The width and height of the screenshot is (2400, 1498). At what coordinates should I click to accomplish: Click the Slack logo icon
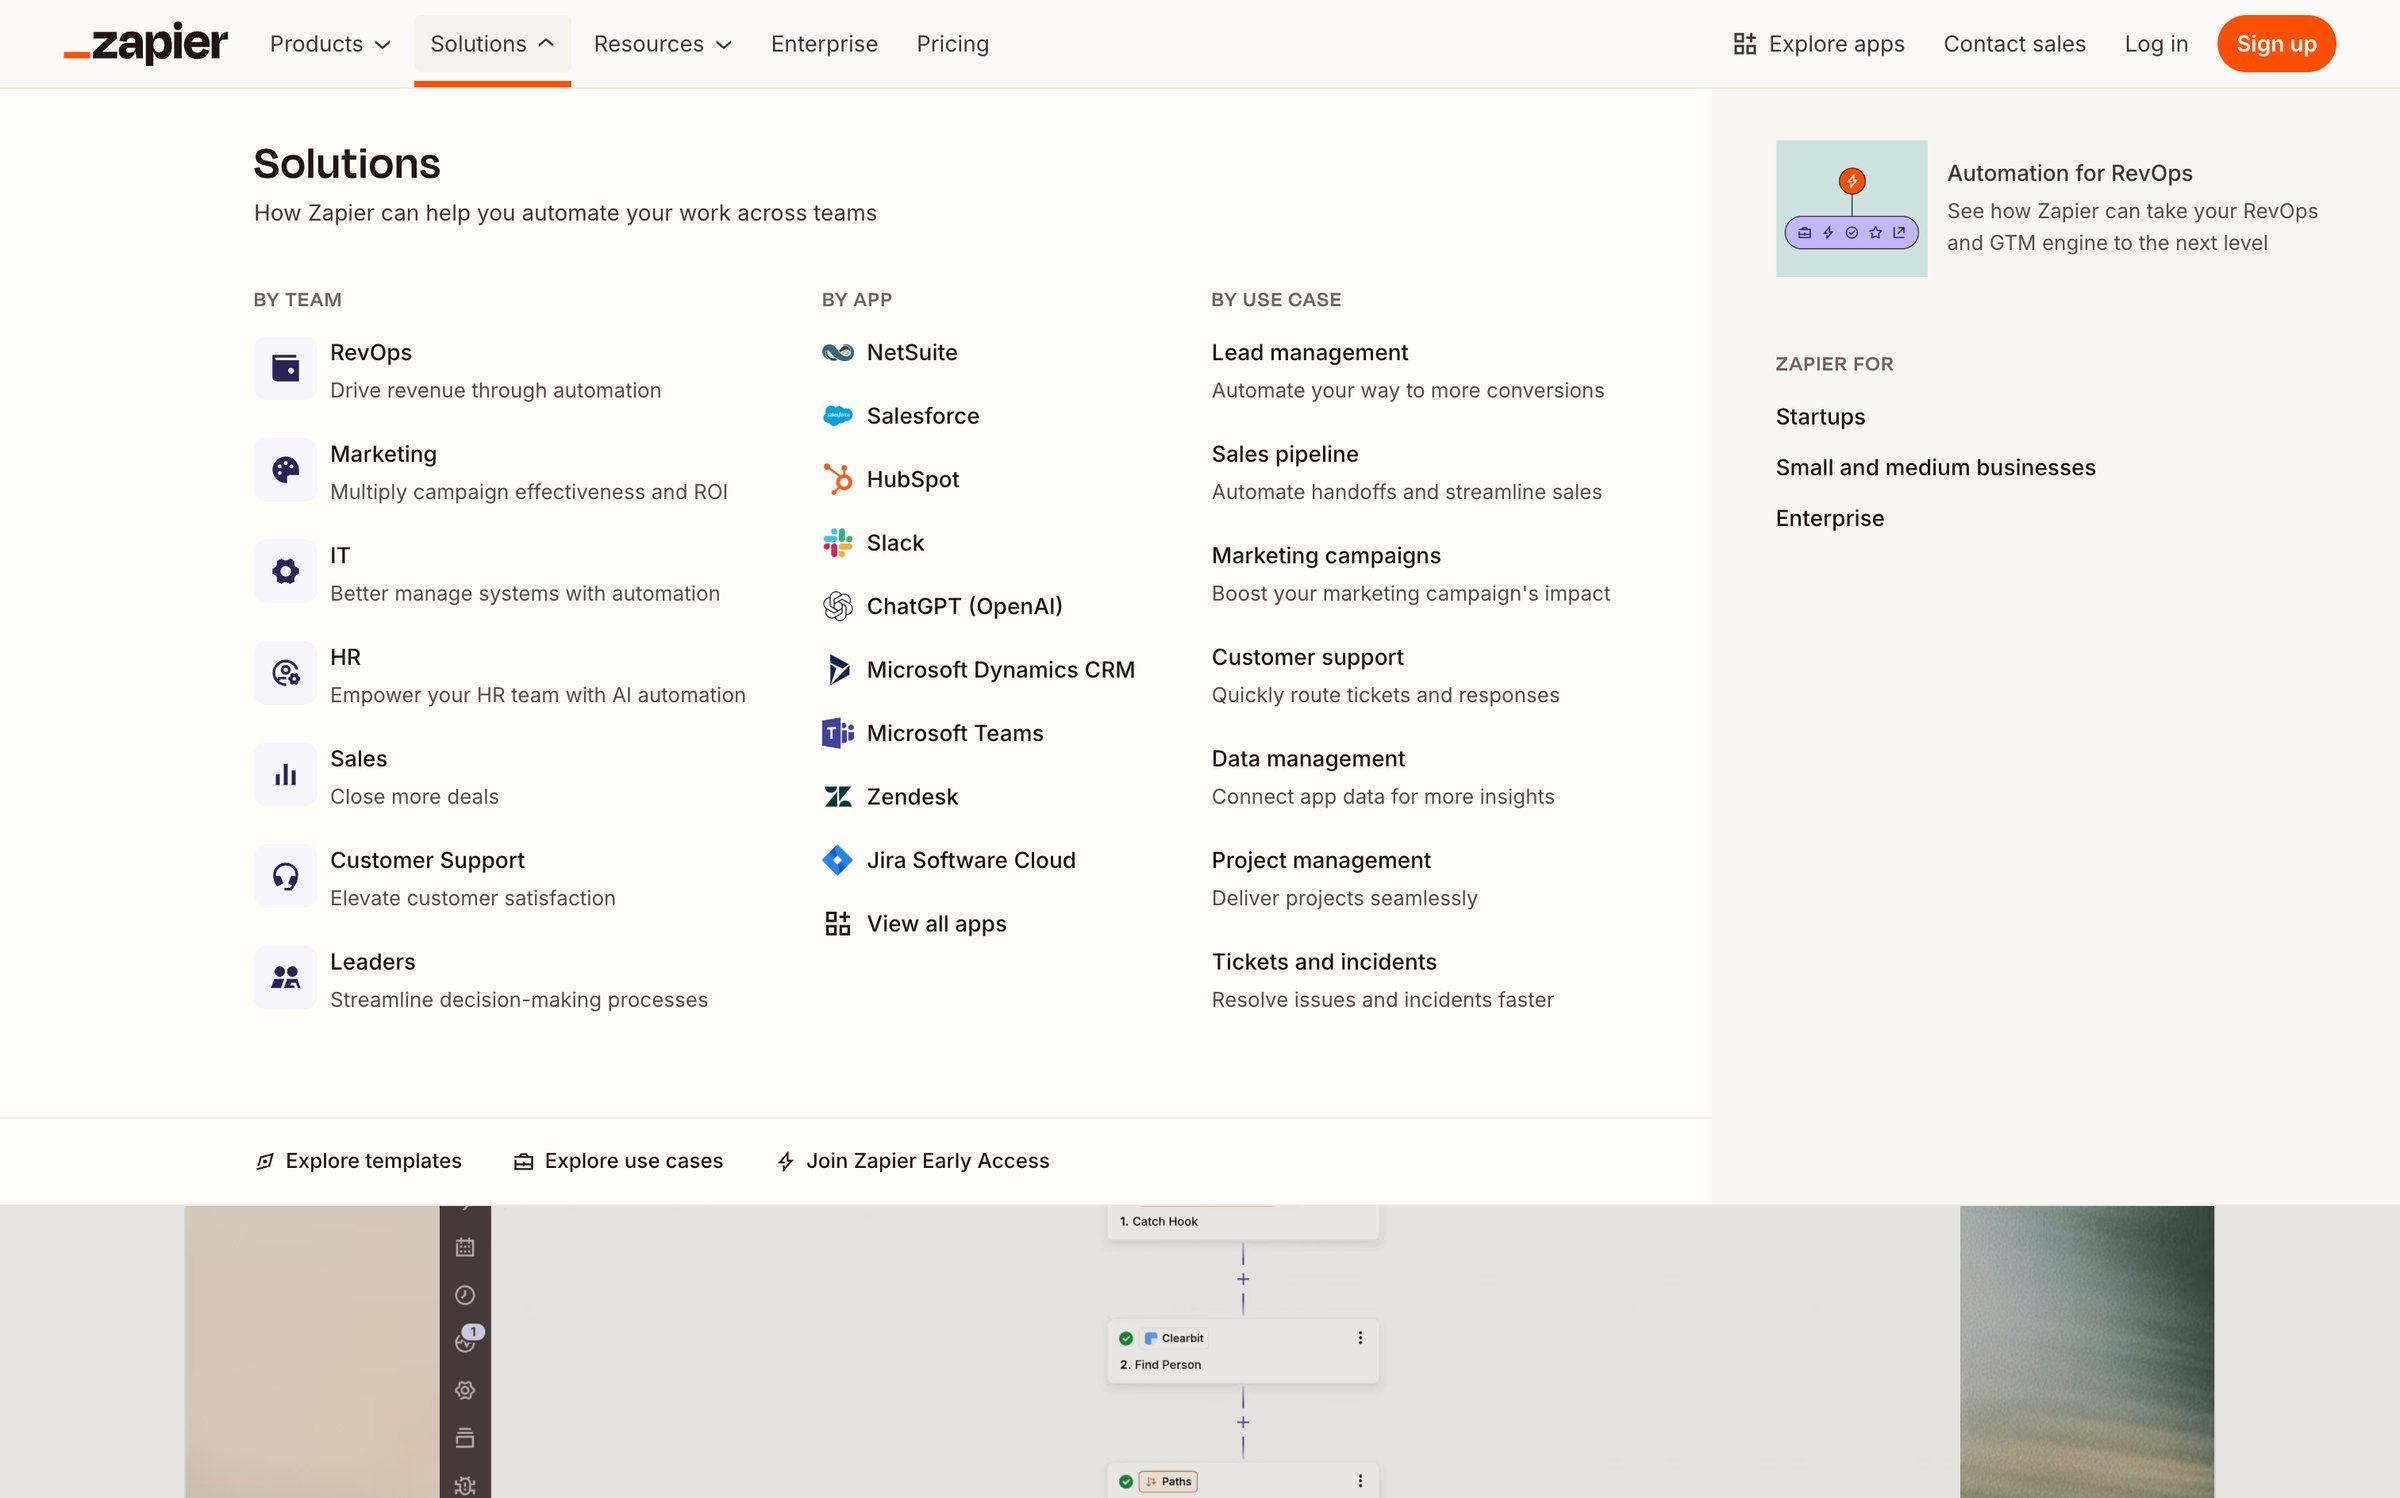pos(837,542)
